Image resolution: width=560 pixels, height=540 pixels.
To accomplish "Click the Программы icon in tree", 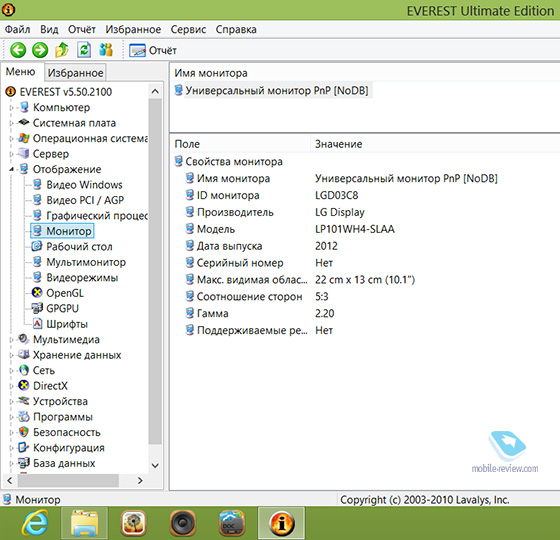I will [24, 416].
